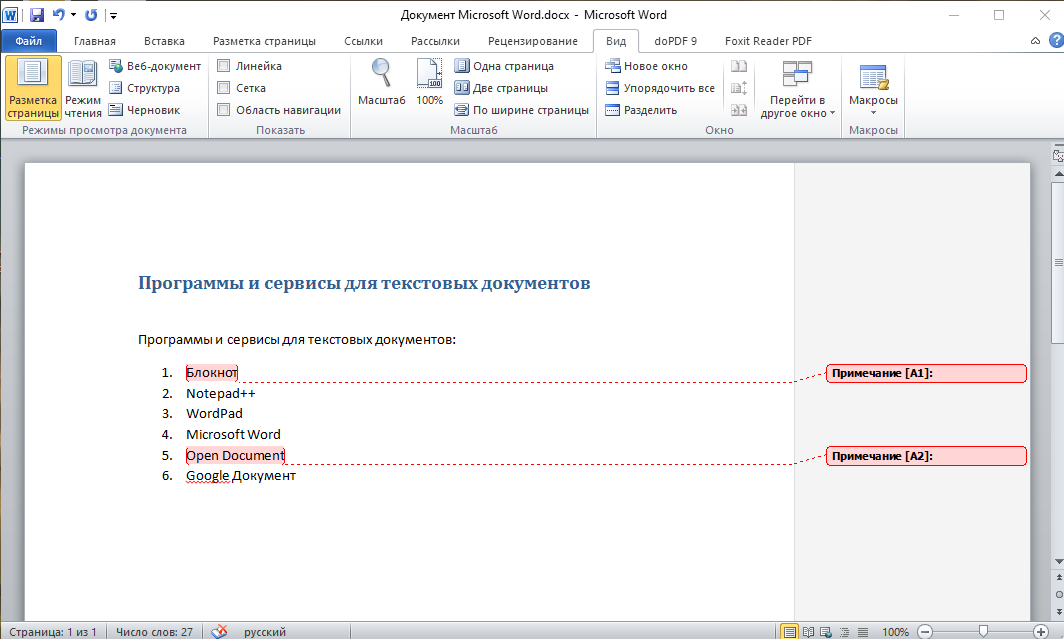Open the Главная tab
The width and height of the screenshot is (1064, 639).
tap(94, 41)
